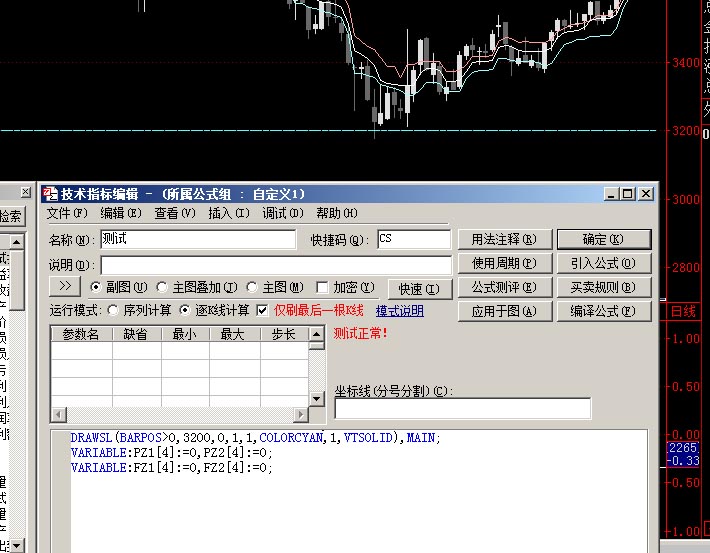Viewport: 710px width, 553px height.
Task: Open the 调试(D) menu
Action: [x=283, y=213]
